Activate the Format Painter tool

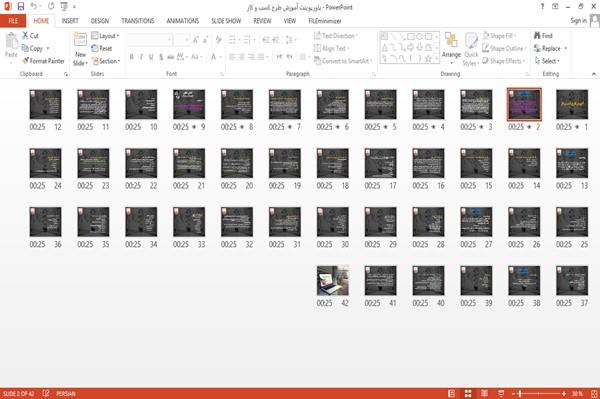(x=43, y=61)
